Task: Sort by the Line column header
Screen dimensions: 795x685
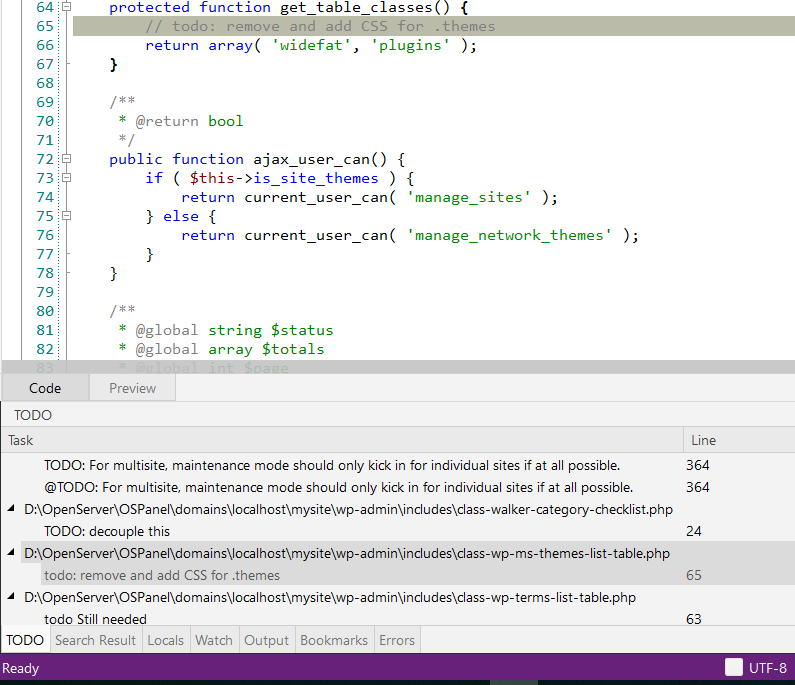Action: (x=739, y=440)
